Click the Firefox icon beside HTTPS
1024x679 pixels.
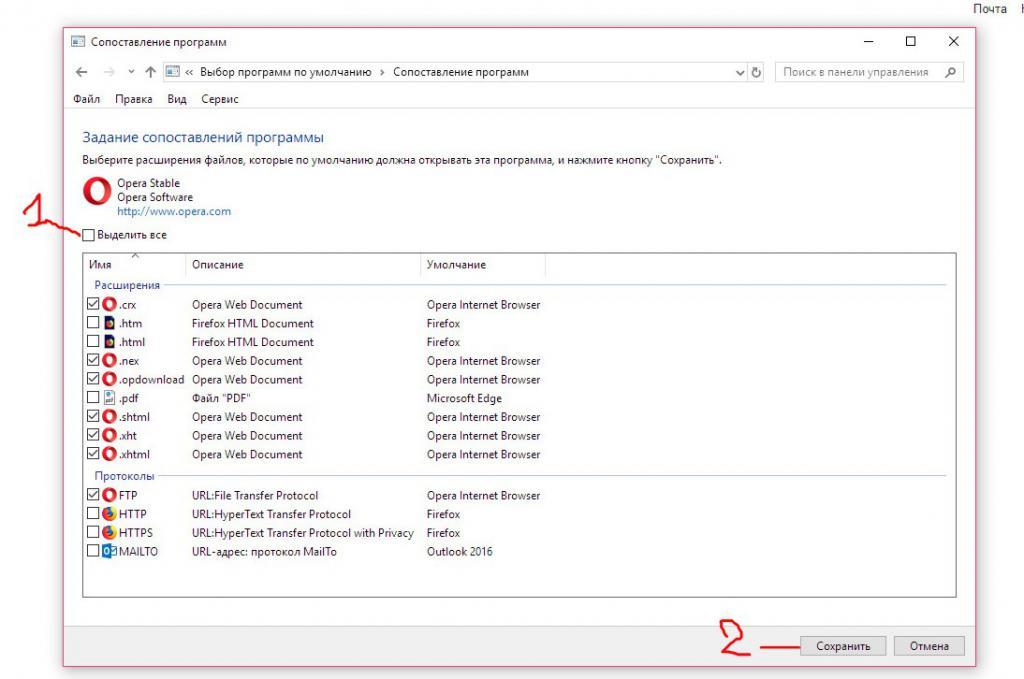pos(110,532)
